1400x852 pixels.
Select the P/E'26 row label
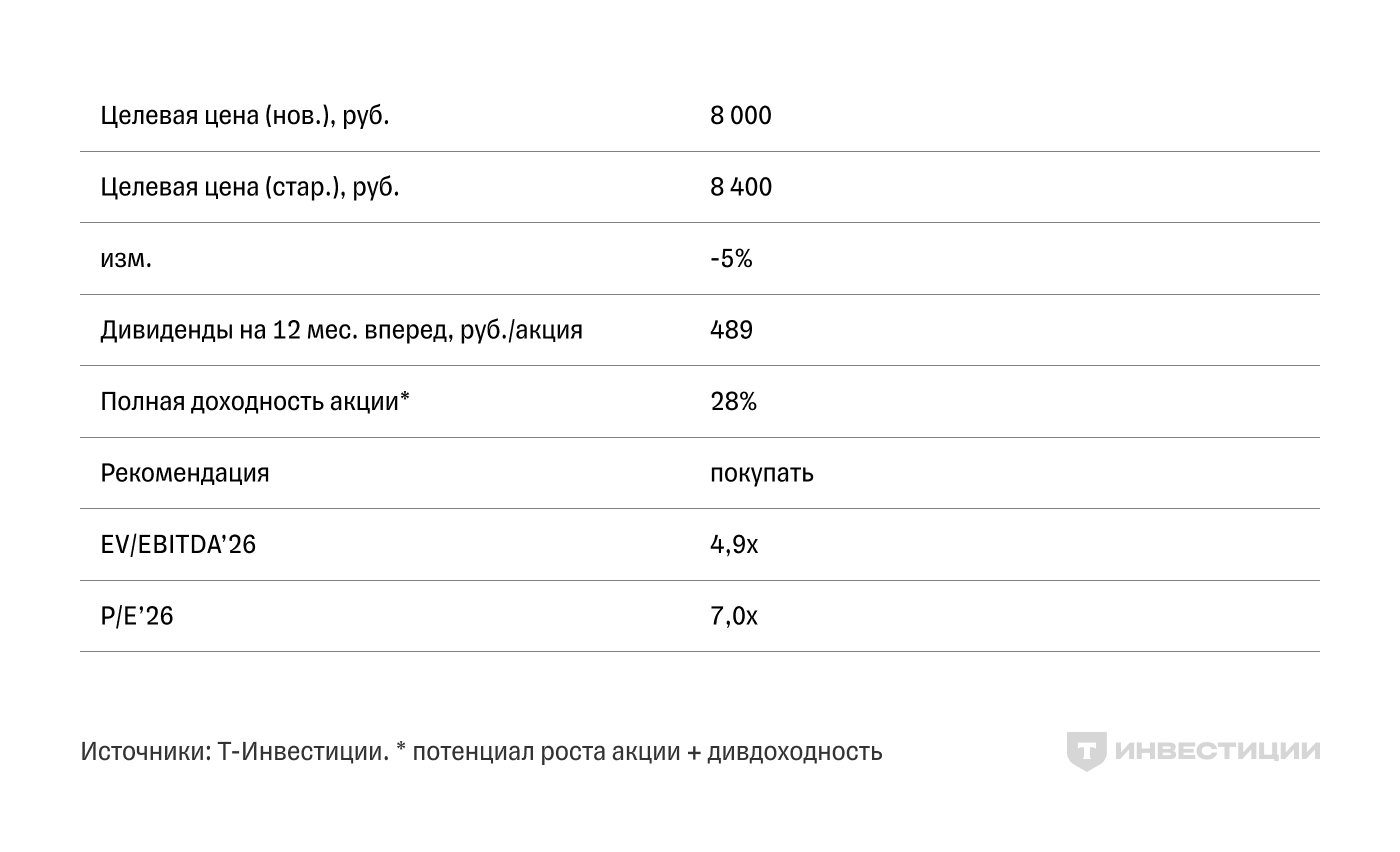click(136, 616)
